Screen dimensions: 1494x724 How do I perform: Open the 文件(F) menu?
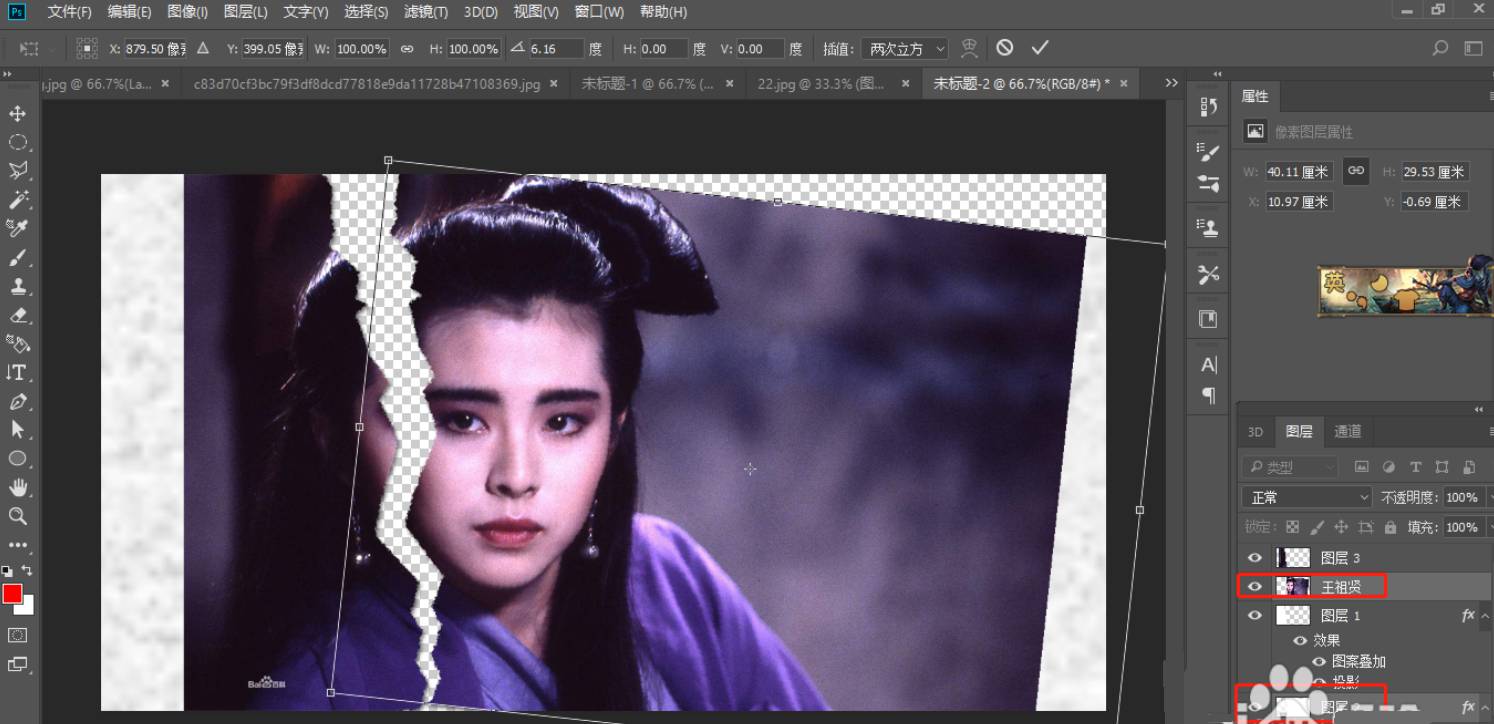70,12
